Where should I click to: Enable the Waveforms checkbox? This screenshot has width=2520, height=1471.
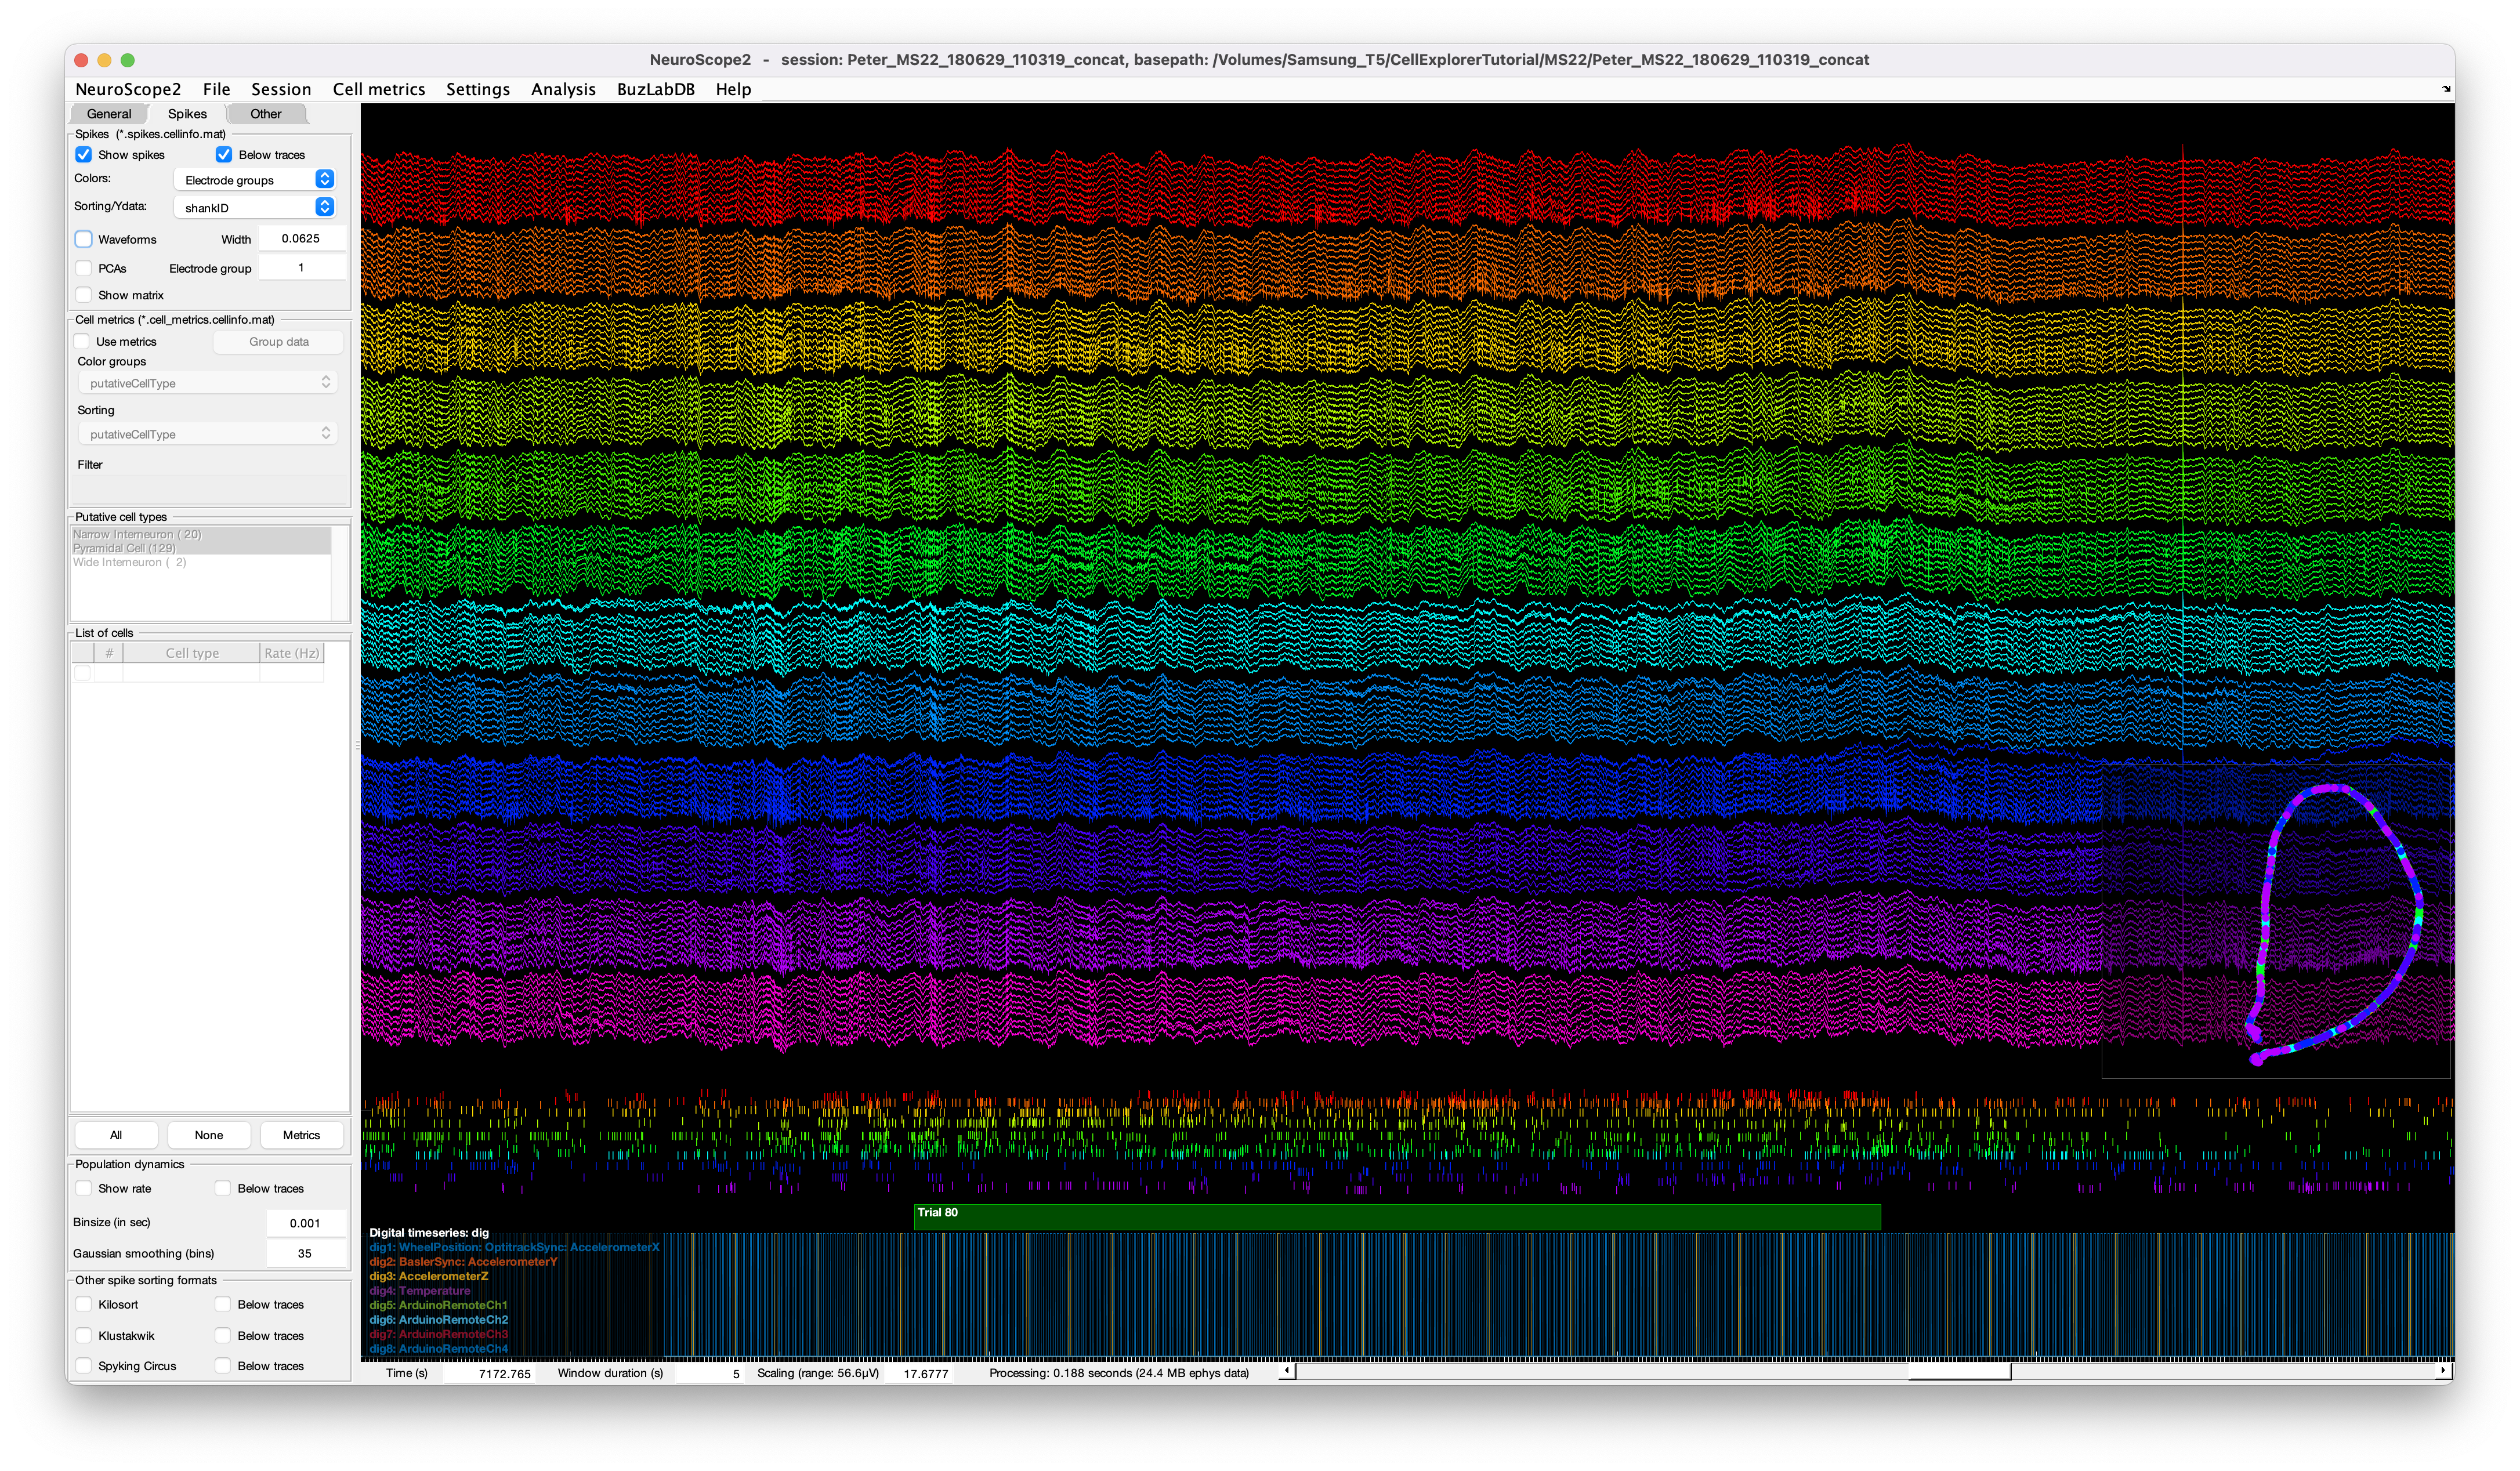pyautogui.click(x=84, y=240)
